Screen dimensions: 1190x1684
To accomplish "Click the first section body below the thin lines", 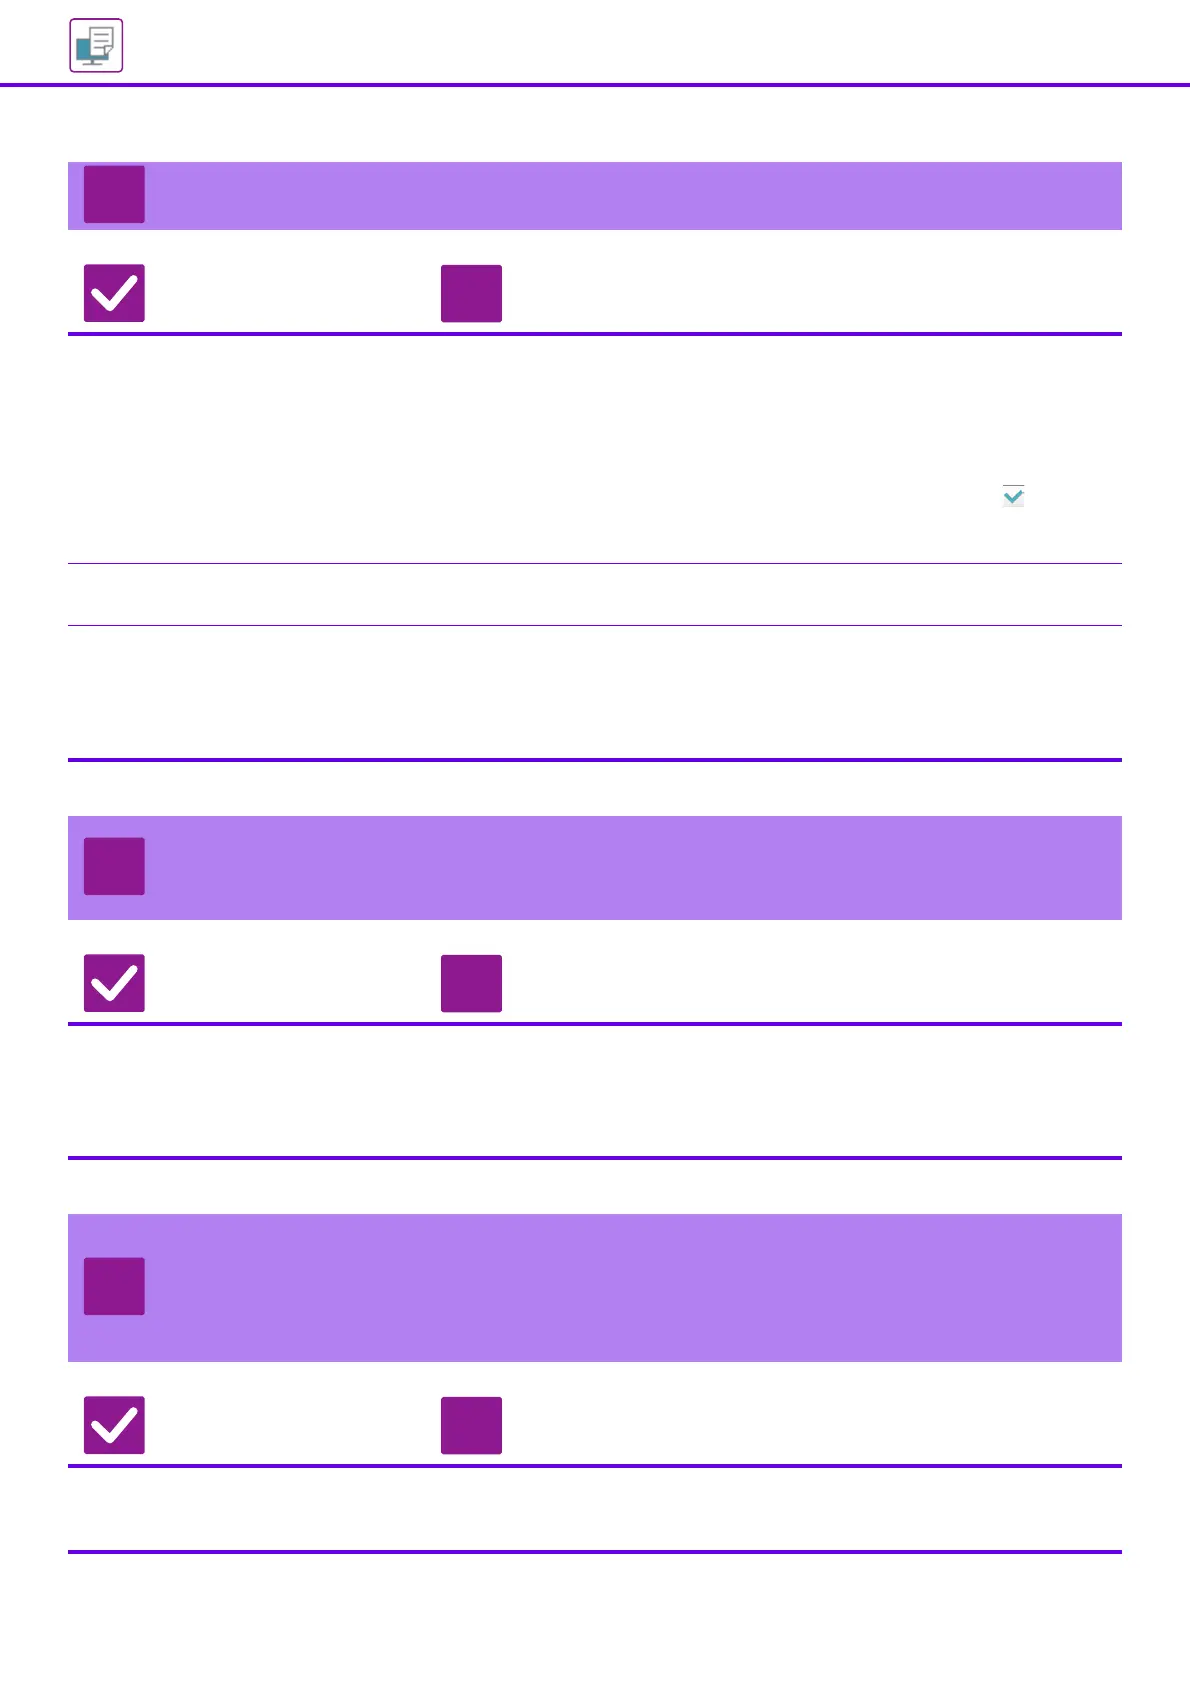I will click(594, 692).
